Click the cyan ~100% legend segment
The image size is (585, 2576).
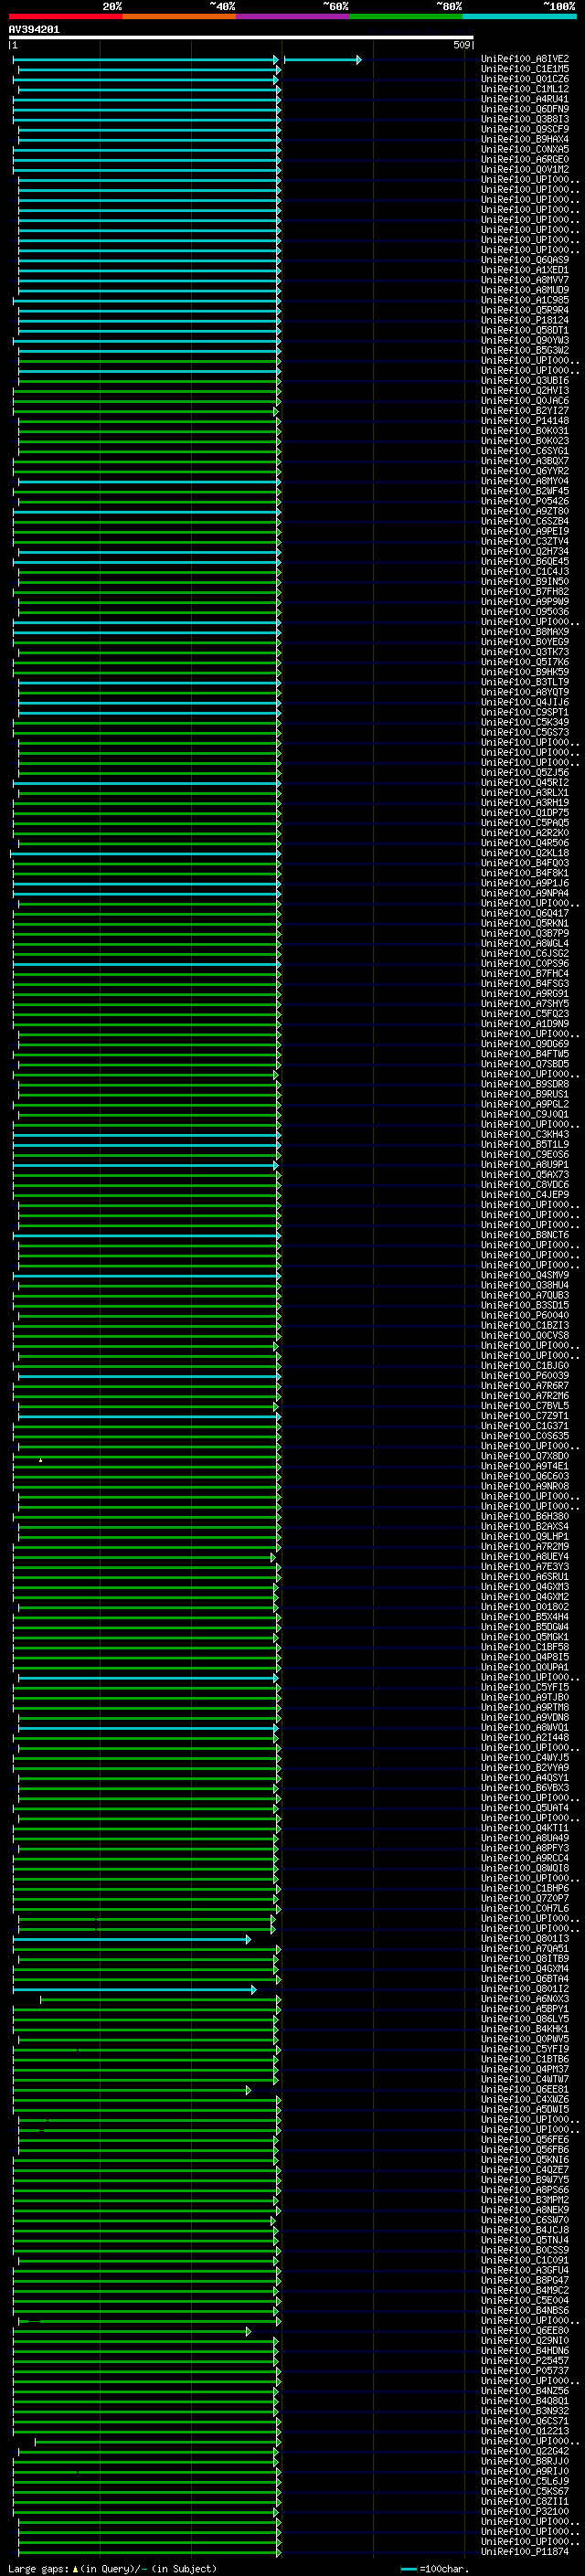click(520, 16)
